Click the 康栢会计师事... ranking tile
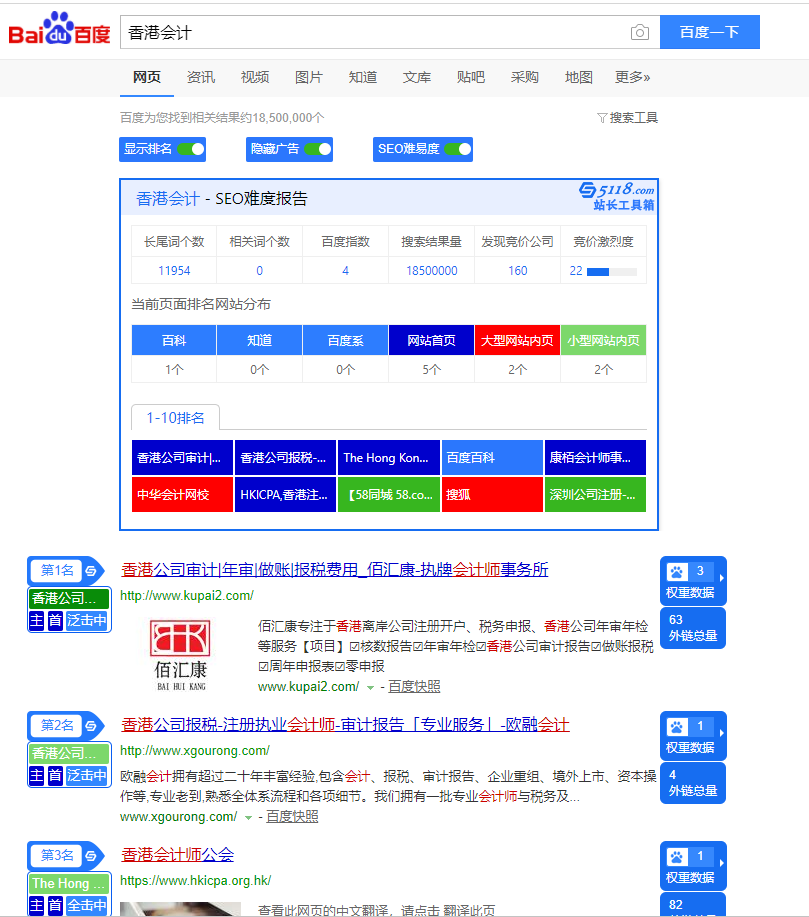Screen dimensions: 809x917 595,457
